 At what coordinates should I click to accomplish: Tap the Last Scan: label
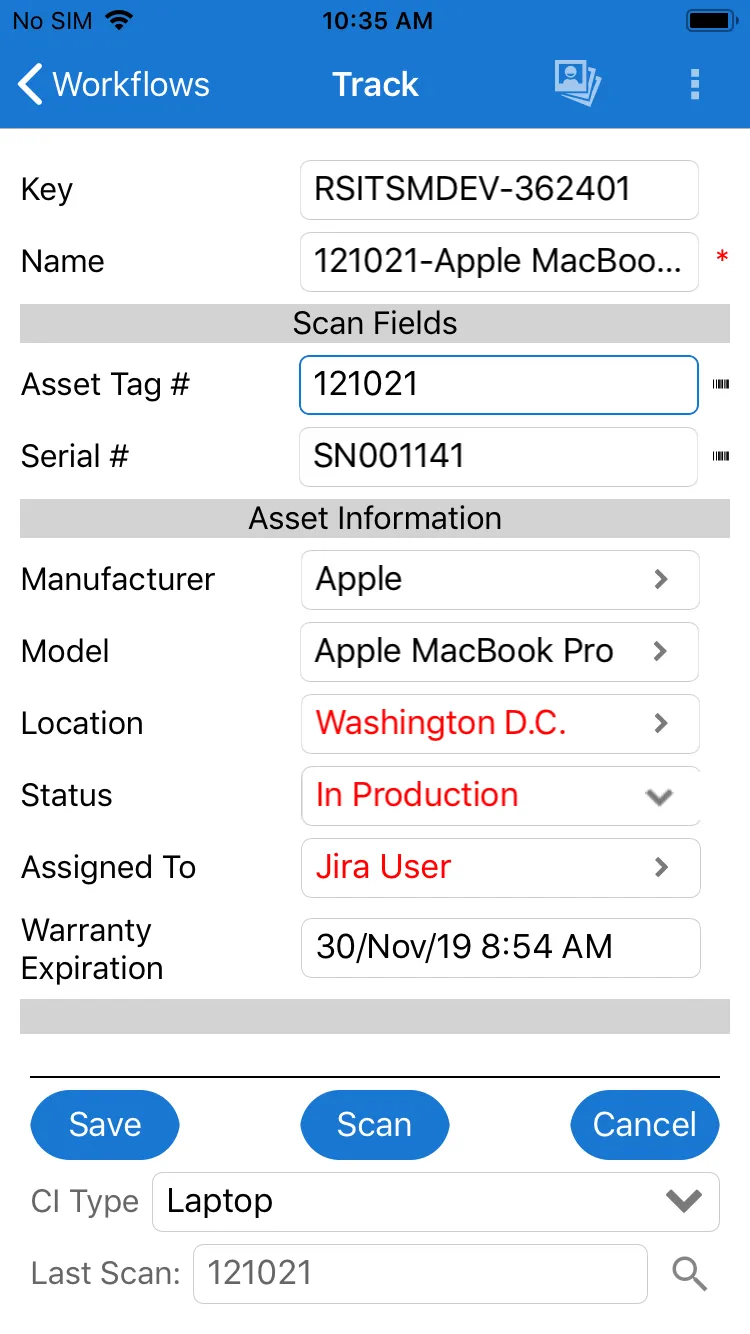pyautogui.click(x=106, y=1273)
